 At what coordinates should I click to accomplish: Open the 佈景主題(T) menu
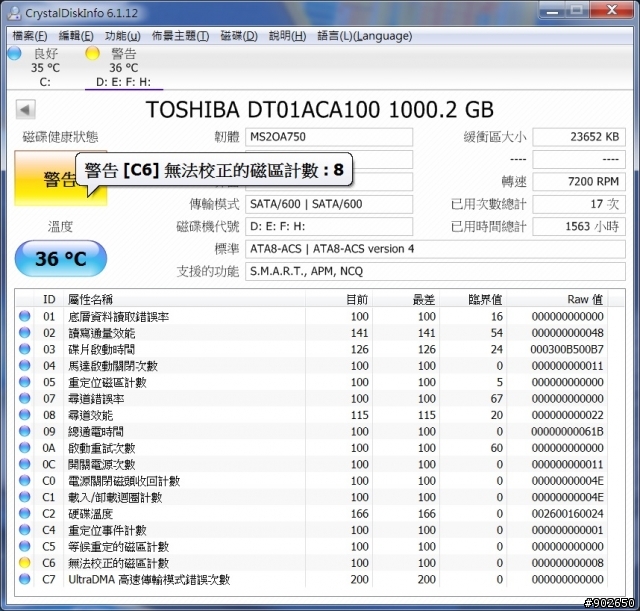point(180,36)
